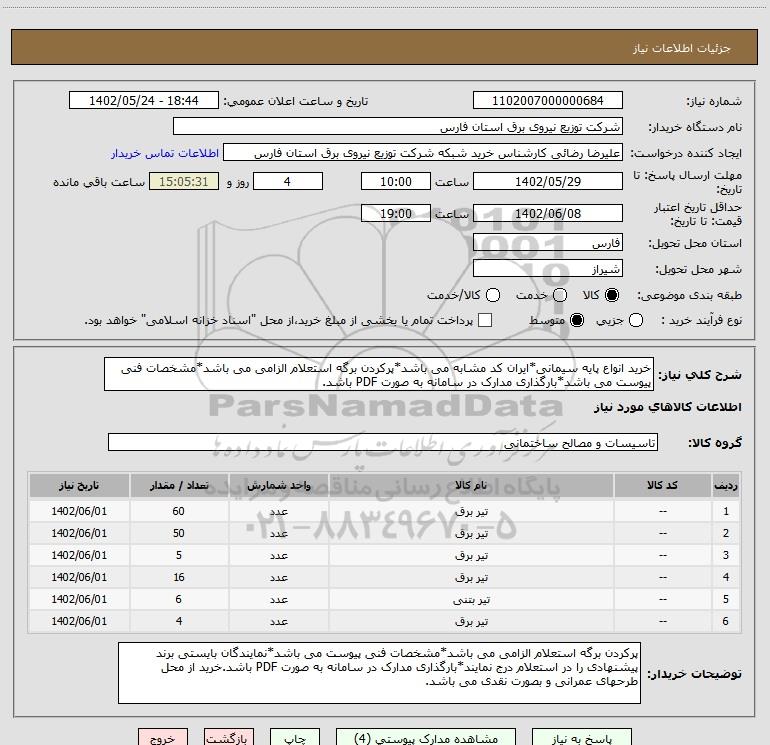Click the اطلاعات کالاهای مورد نیاز heading
This screenshot has height=745, width=770.
click(x=667, y=407)
